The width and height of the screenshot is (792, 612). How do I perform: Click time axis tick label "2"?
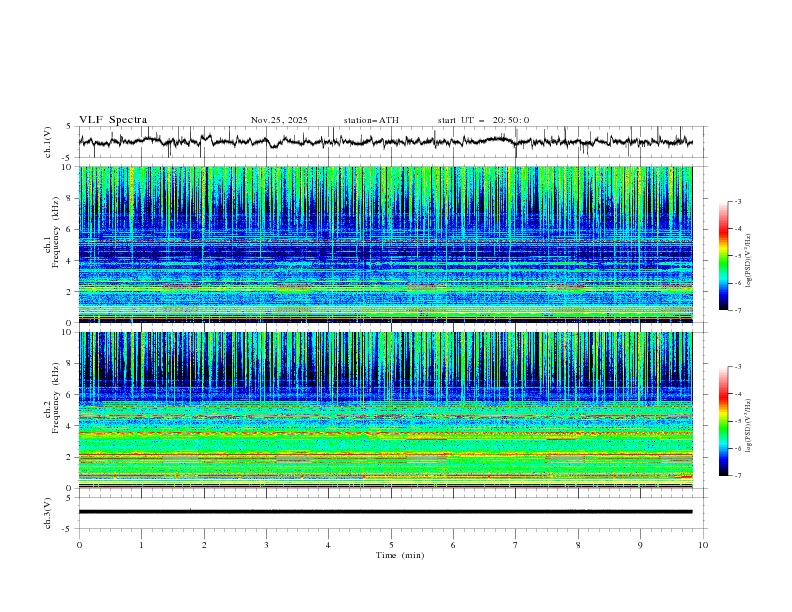click(204, 545)
